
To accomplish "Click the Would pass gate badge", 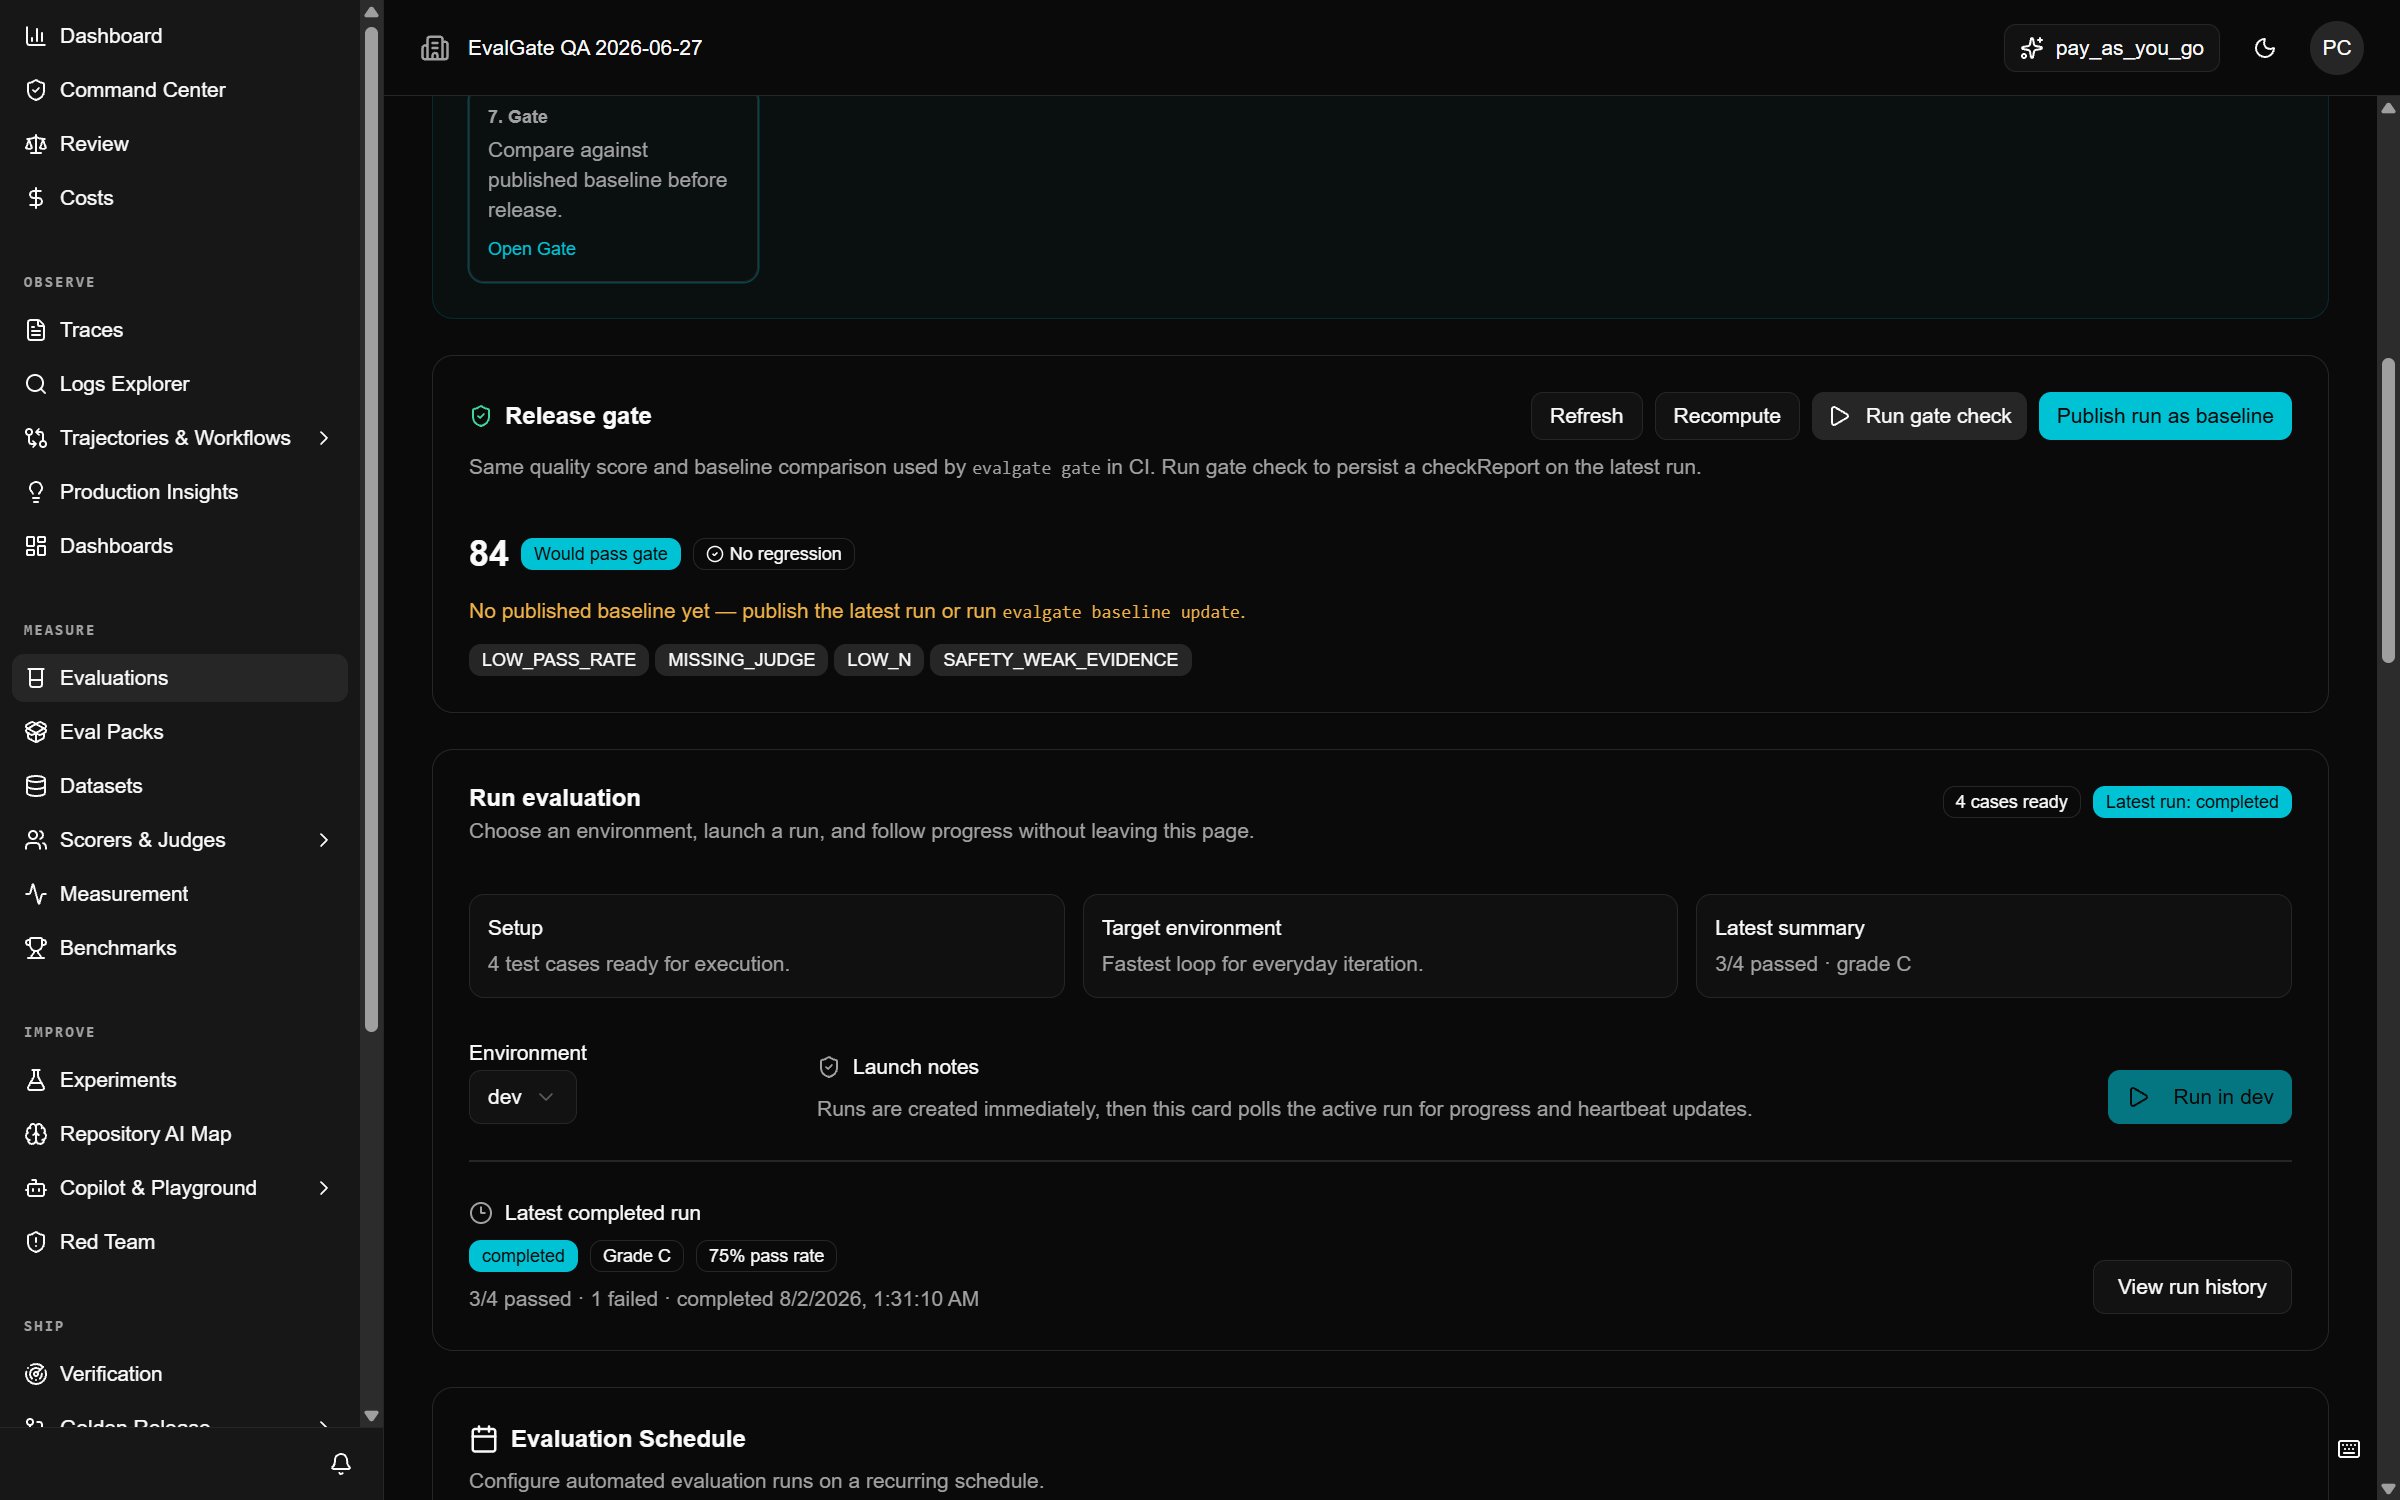I will [600, 554].
